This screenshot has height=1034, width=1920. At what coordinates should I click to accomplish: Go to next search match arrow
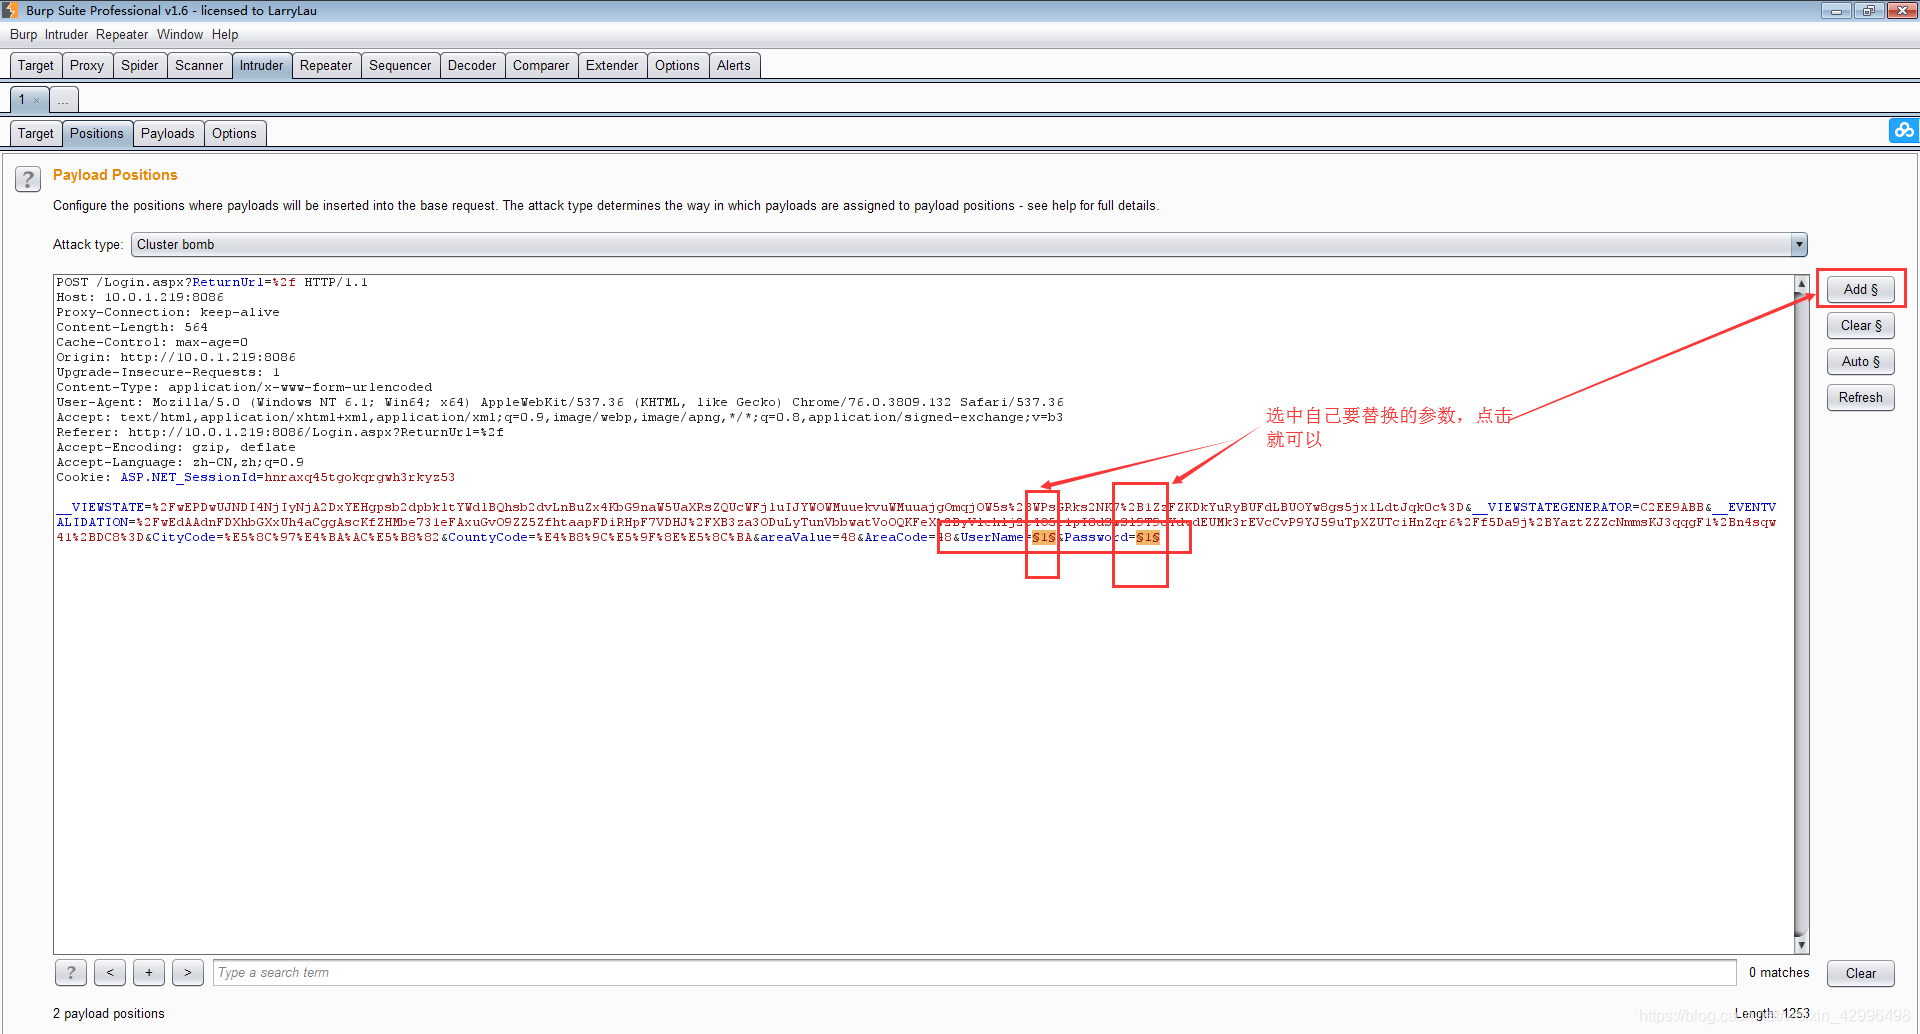[188, 972]
